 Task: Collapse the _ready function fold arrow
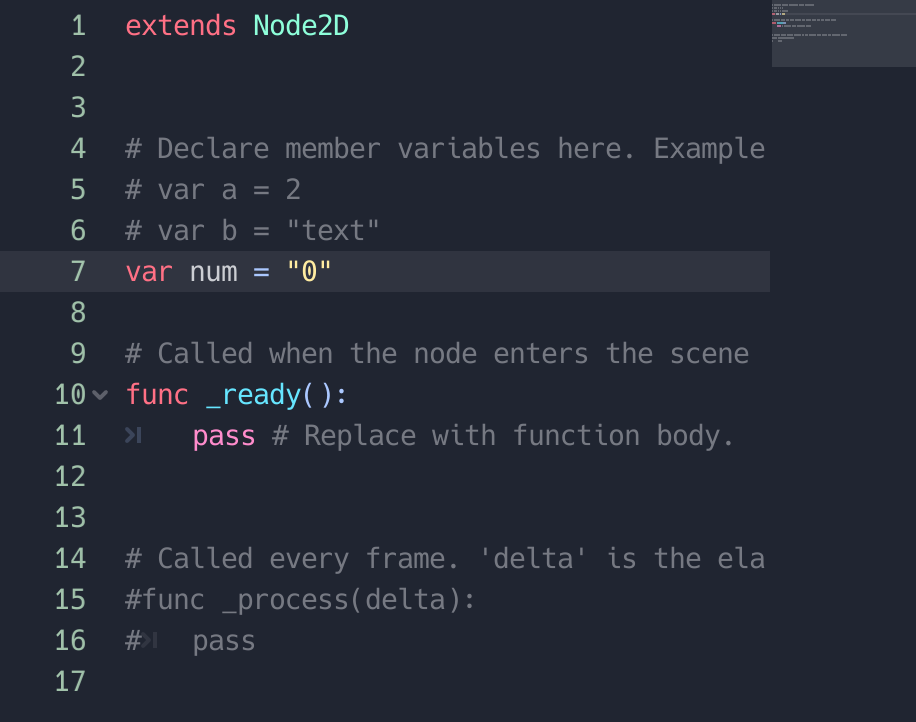100,395
